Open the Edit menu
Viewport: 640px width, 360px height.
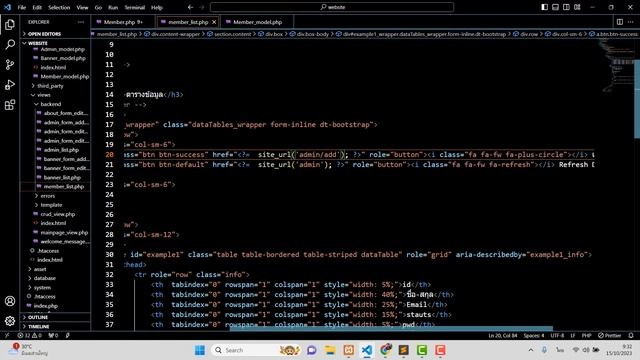tap(37, 7)
